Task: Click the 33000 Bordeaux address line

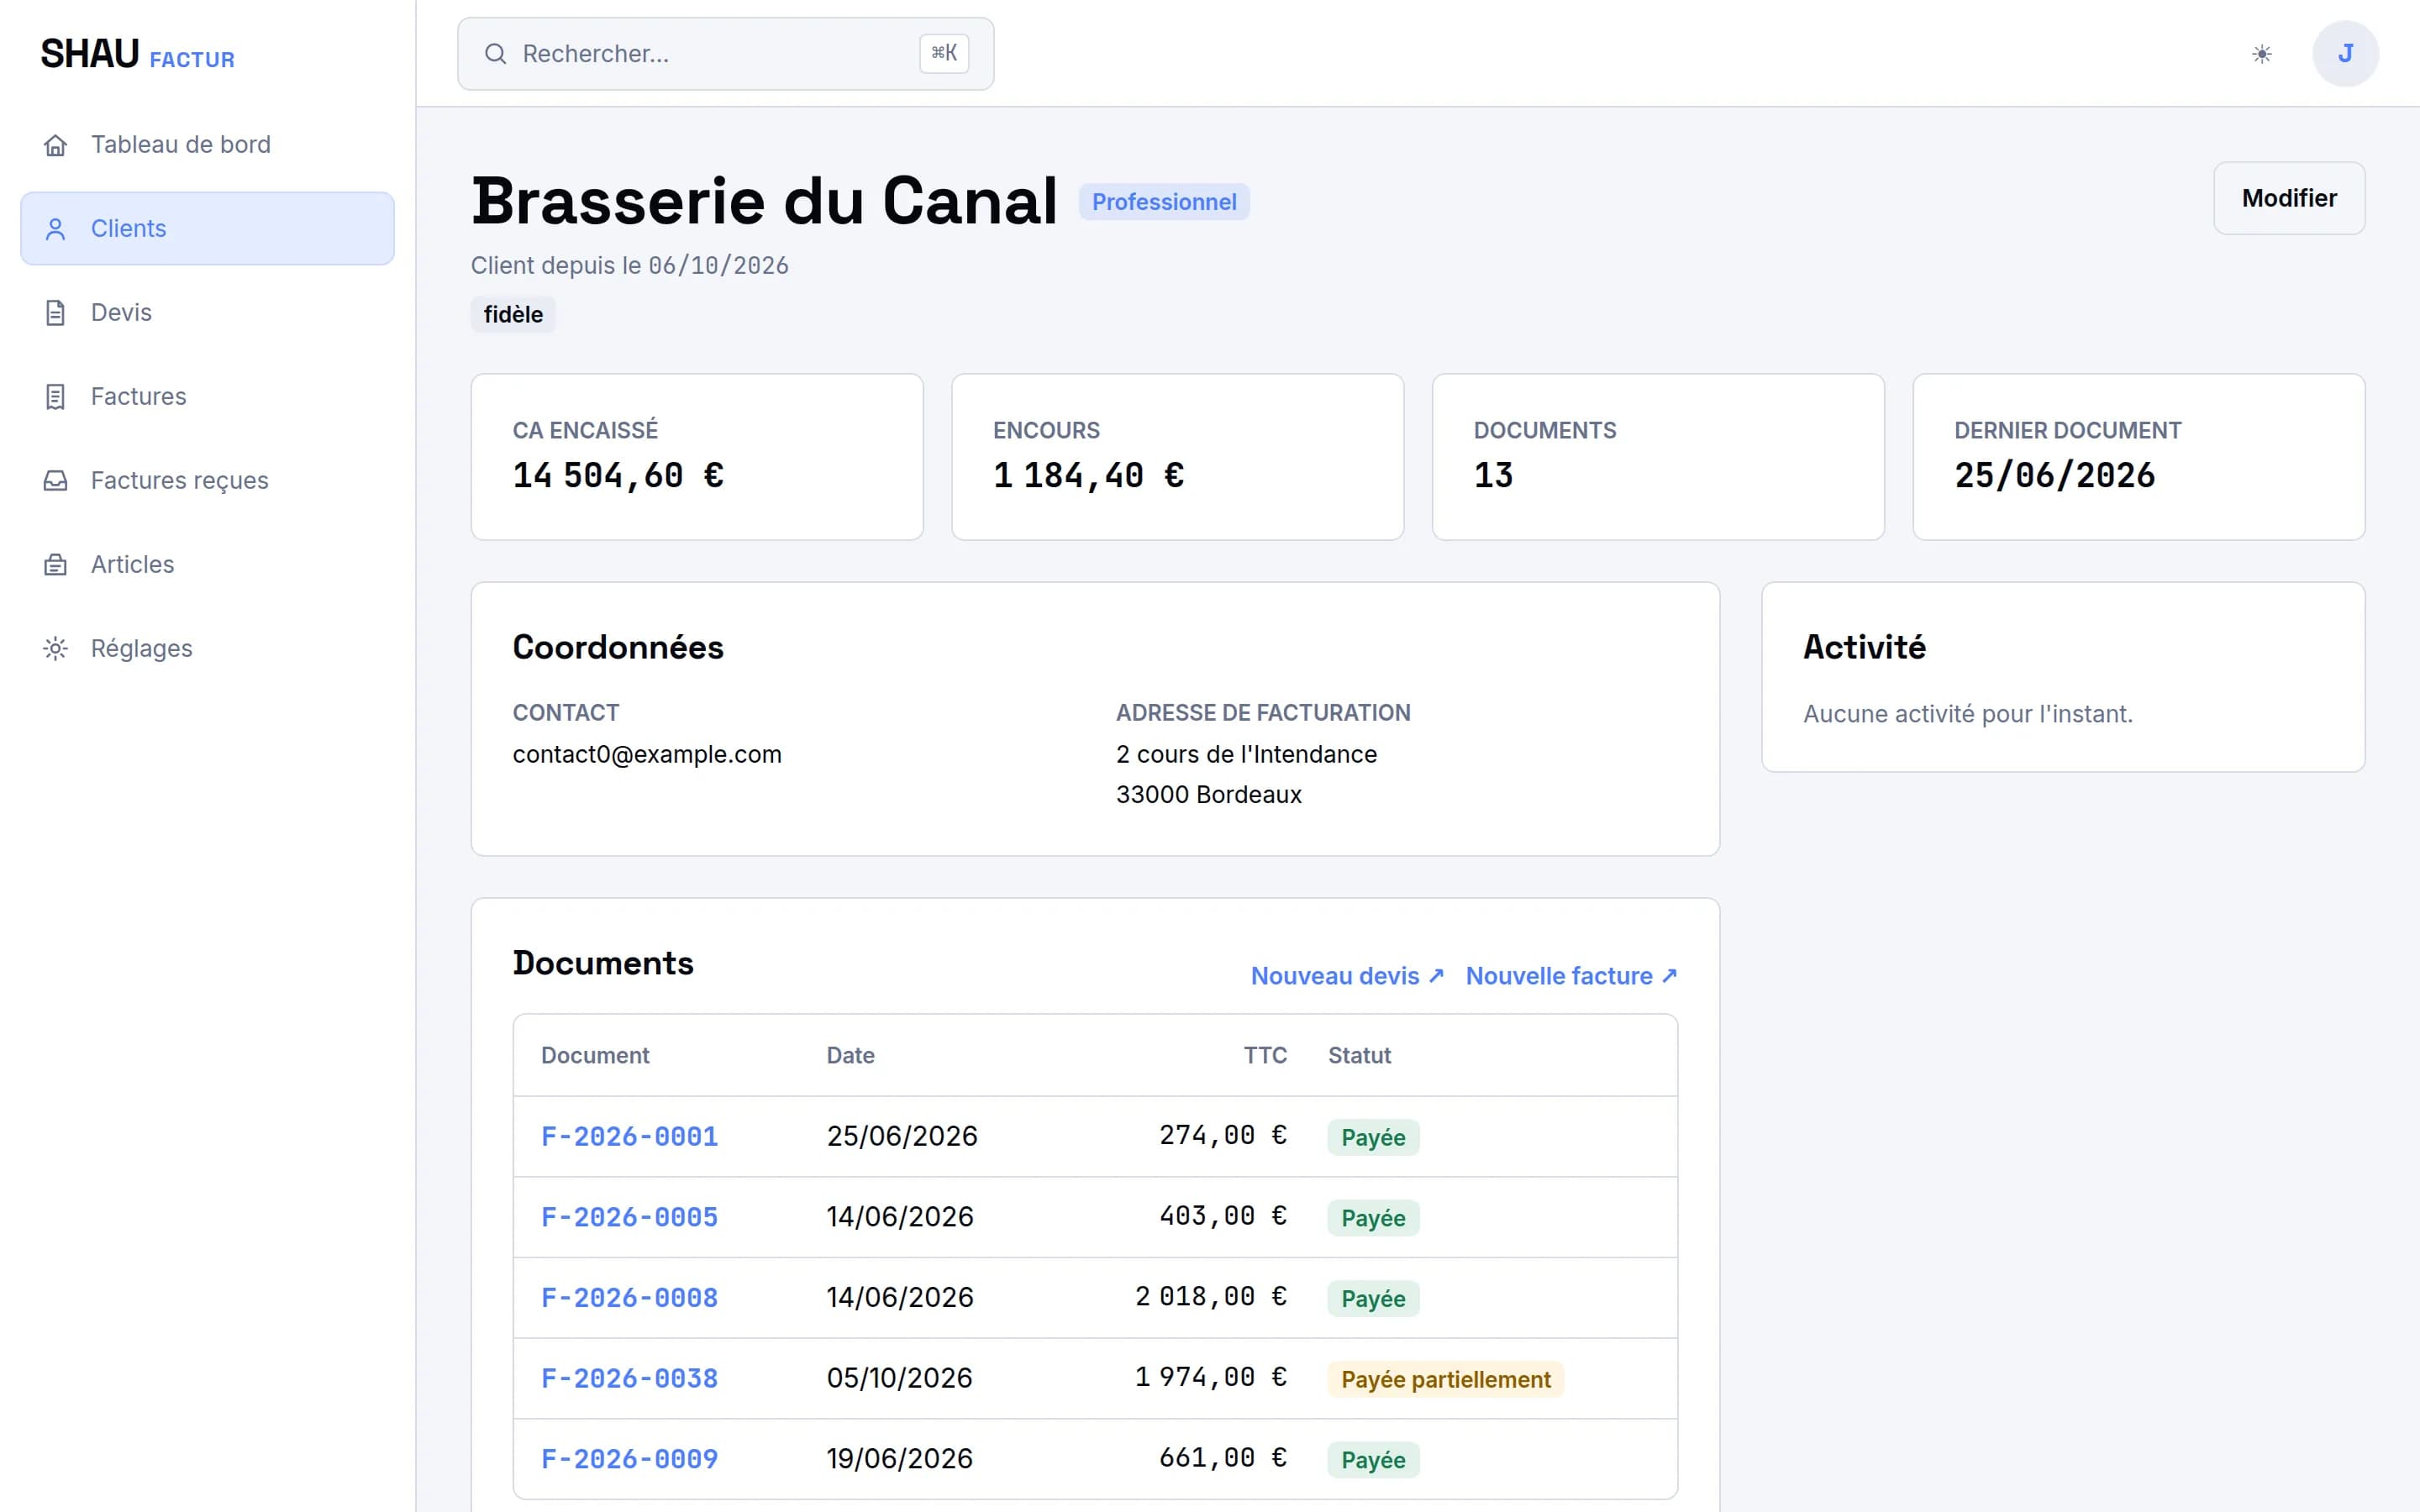Action: coord(1208,795)
